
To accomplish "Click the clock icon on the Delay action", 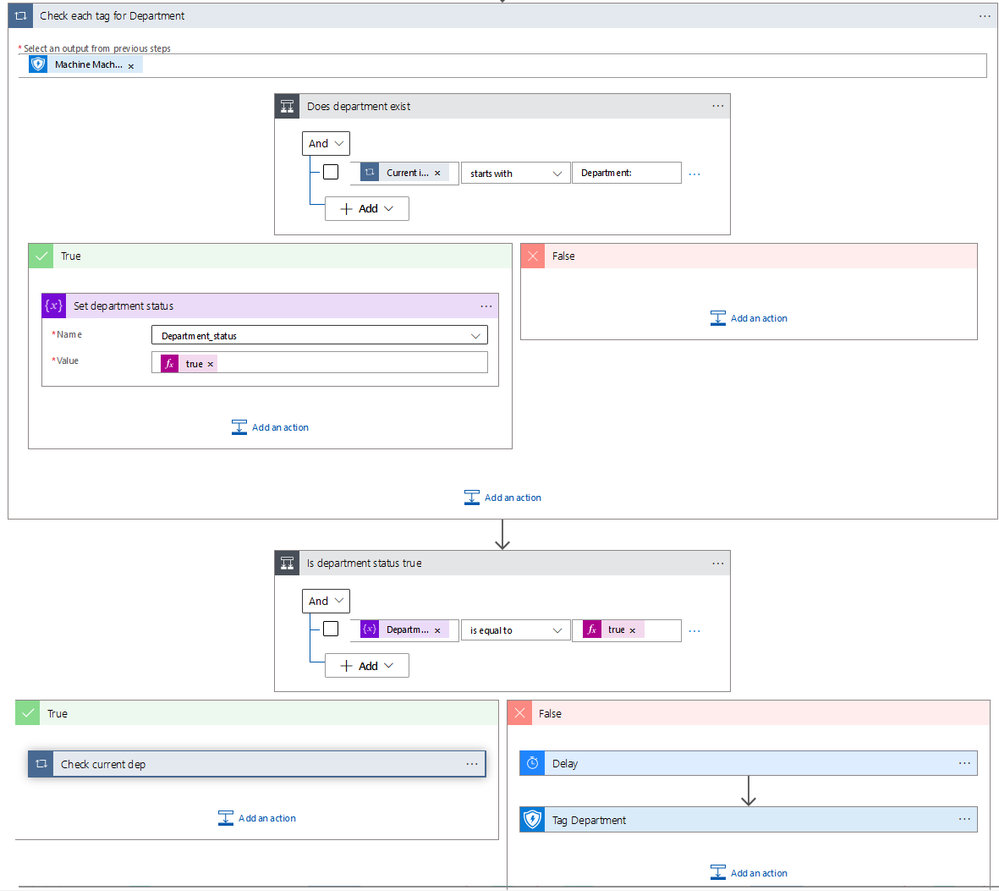I will [x=531, y=763].
